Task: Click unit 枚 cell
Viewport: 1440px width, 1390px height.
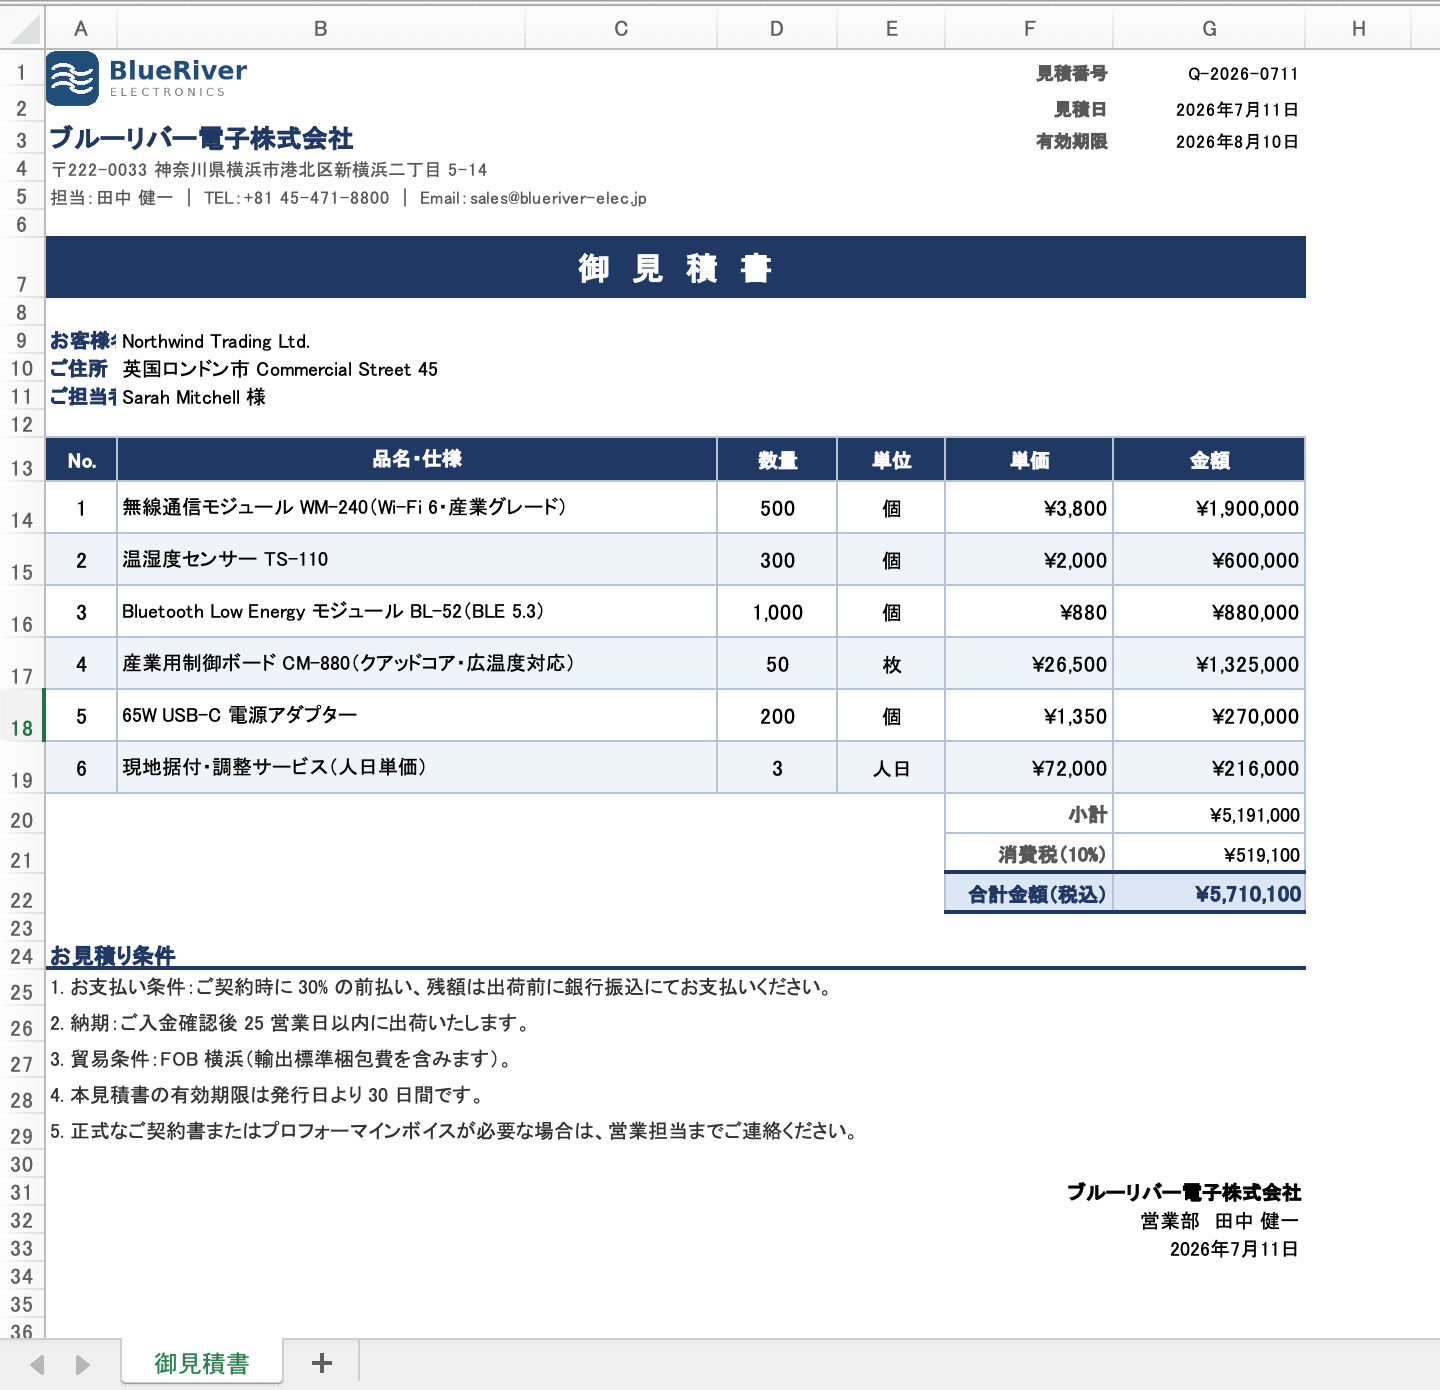Action: click(891, 664)
